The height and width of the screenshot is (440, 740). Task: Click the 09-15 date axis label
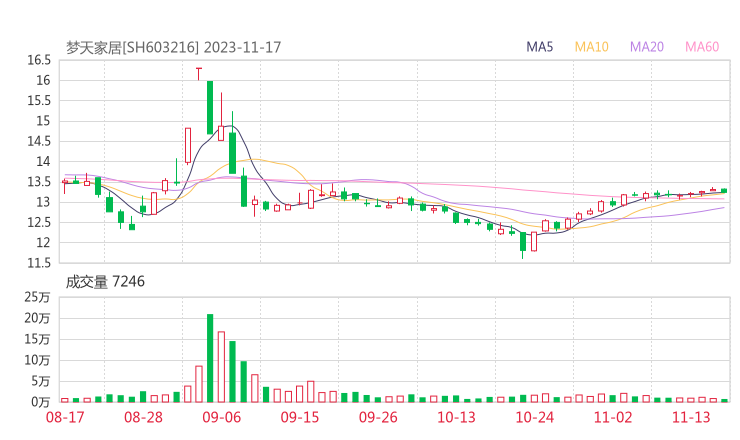tap(300, 417)
